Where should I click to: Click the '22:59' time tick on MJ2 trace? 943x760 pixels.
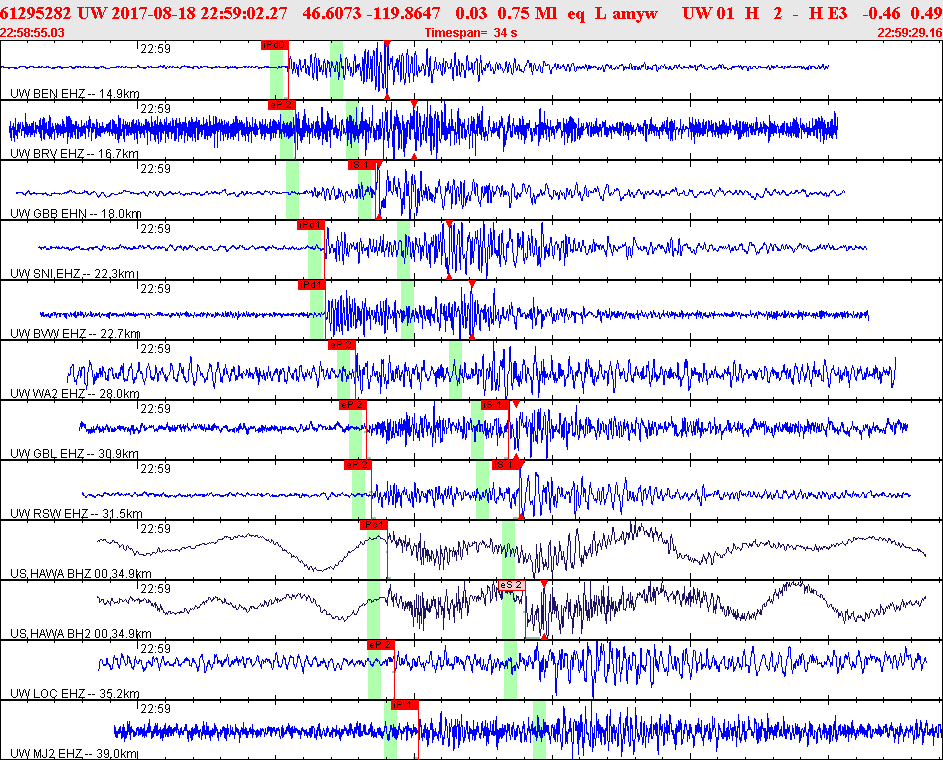tap(156, 709)
